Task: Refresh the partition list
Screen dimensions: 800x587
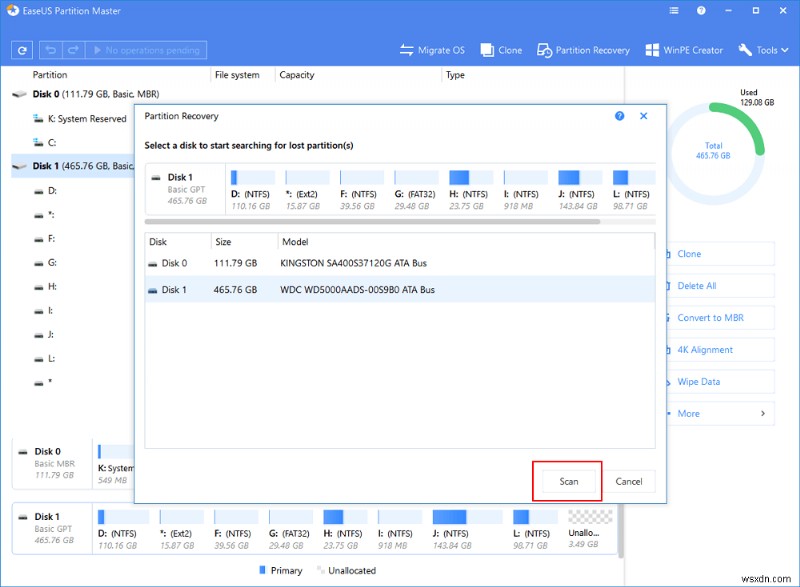Action: pyautogui.click(x=20, y=49)
